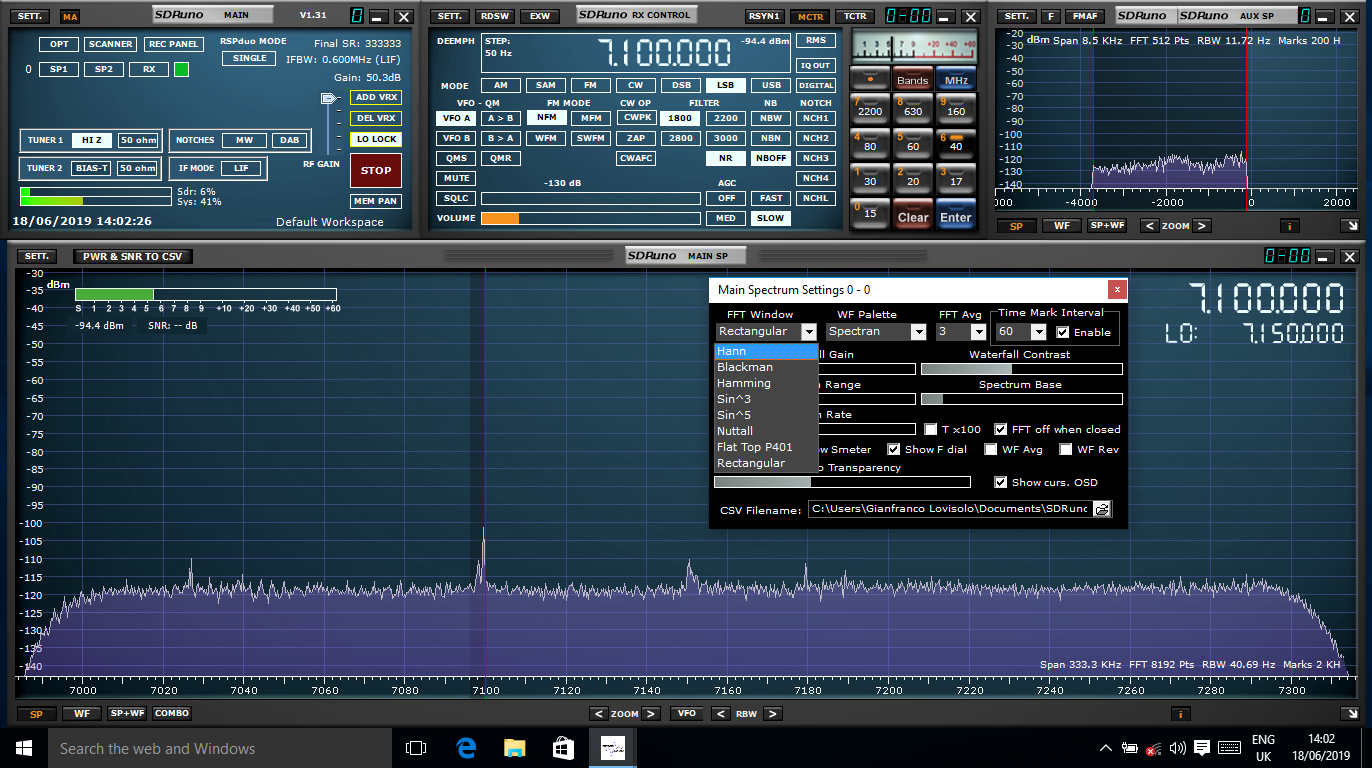Choose Hann from the FFT Window list
This screenshot has height=768, width=1372.
click(x=766, y=351)
